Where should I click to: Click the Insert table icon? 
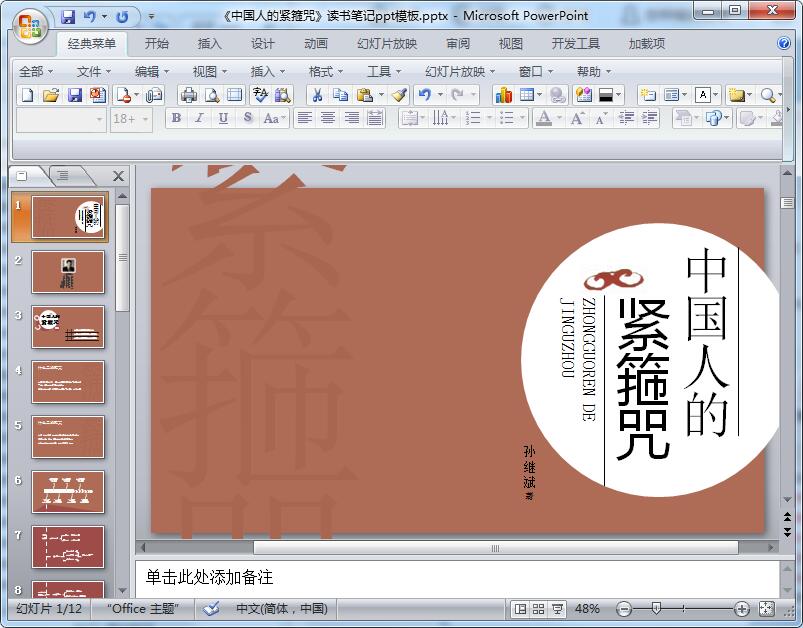coord(527,95)
